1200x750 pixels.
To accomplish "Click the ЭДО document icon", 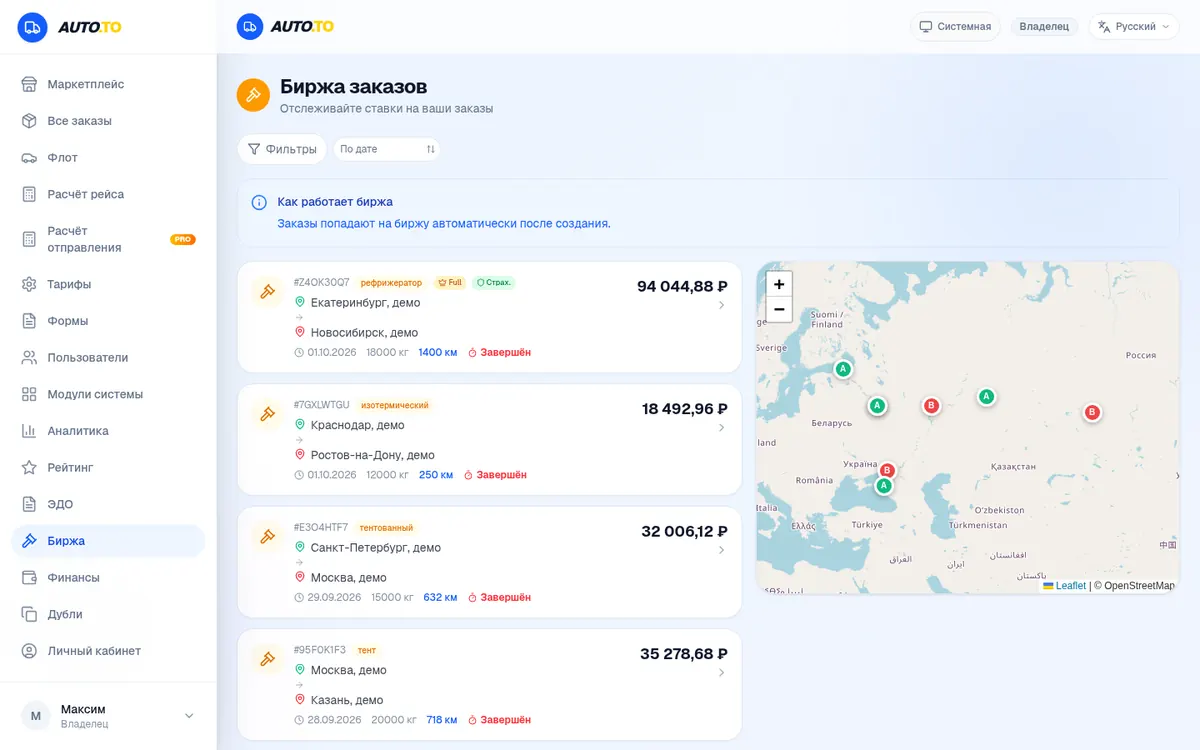I will click(29, 504).
